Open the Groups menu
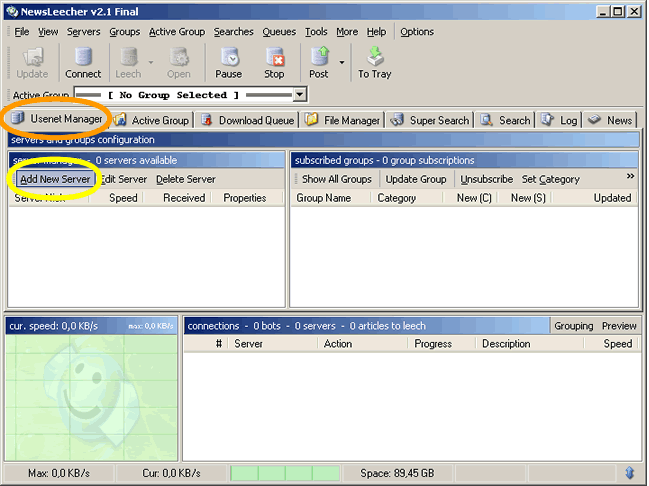Viewport: 649px width, 486px height. click(x=125, y=31)
